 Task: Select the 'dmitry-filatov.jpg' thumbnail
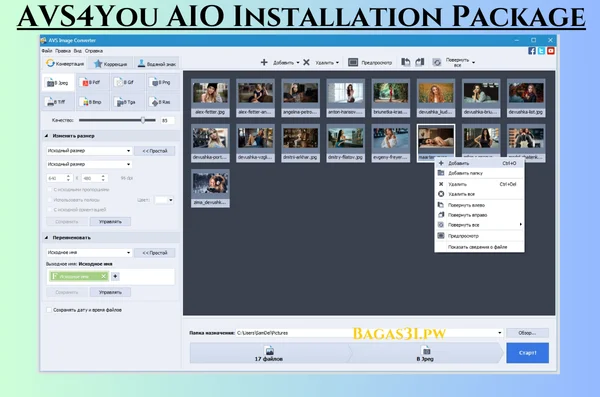point(345,143)
